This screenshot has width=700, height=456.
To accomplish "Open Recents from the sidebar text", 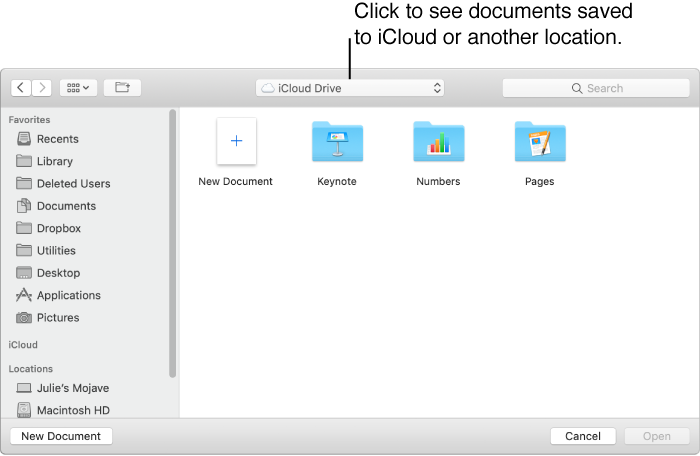I will pos(58,139).
